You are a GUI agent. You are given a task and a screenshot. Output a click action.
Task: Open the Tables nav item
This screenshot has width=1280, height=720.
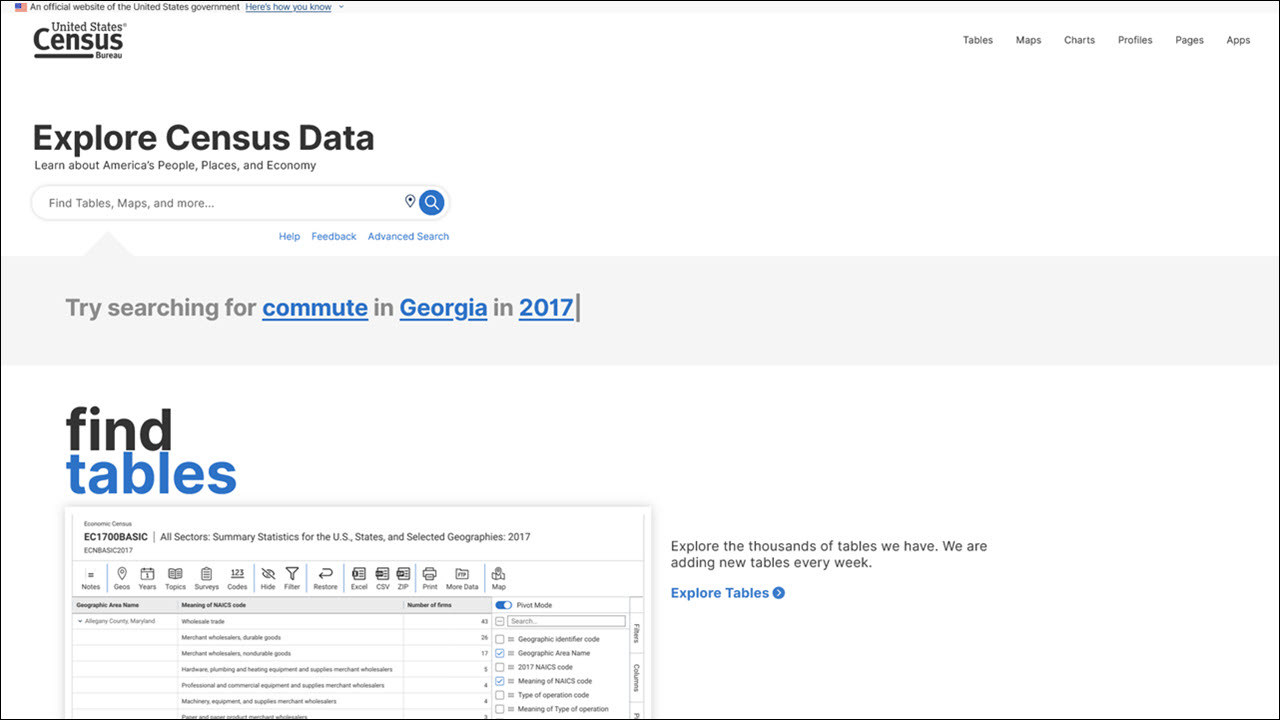pyautogui.click(x=978, y=40)
